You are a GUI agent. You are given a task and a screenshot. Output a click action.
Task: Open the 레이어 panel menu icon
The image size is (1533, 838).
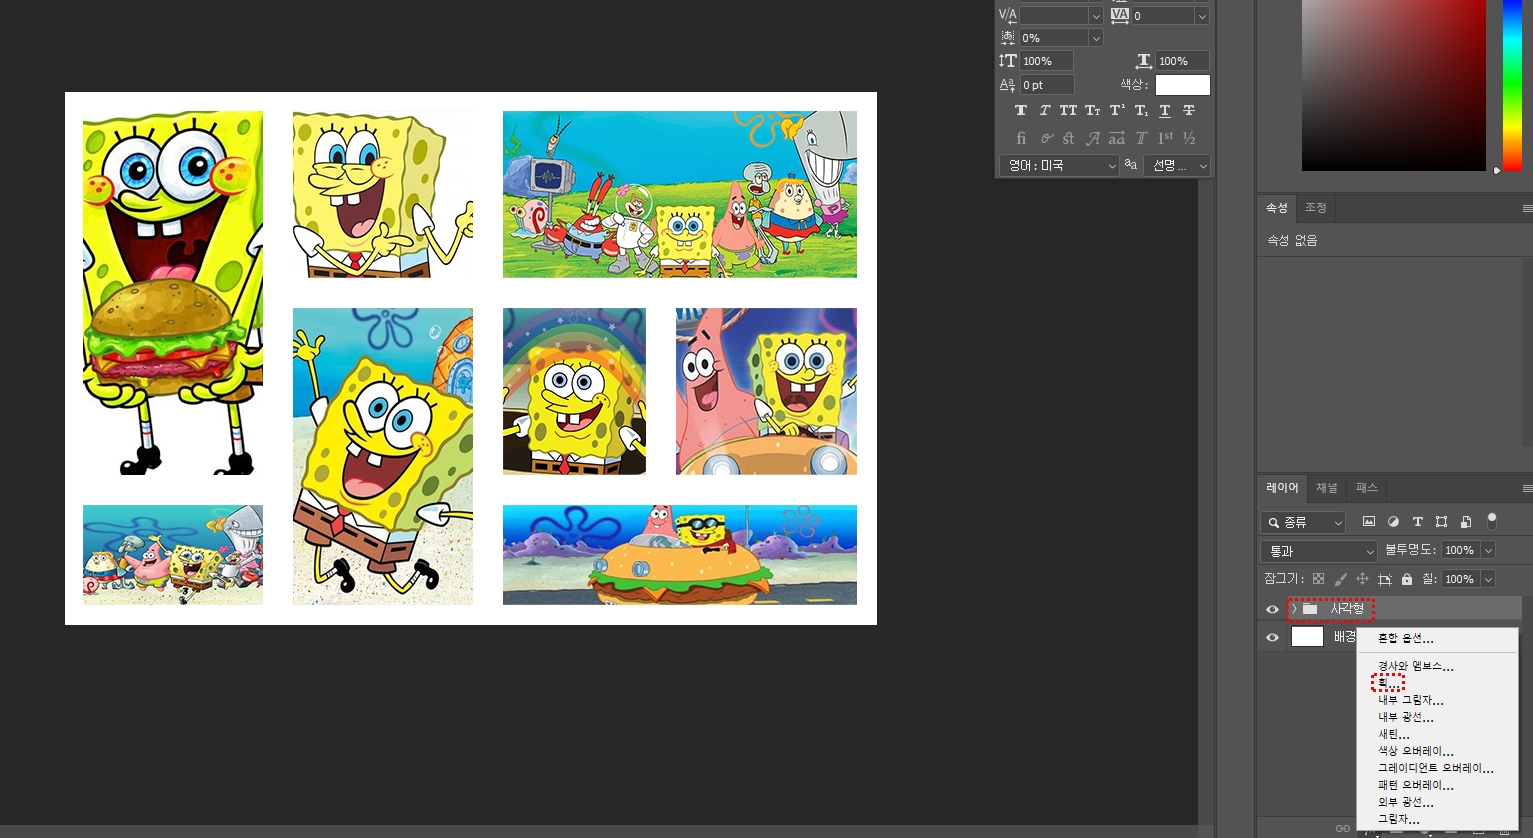(x=1527, y=488)
